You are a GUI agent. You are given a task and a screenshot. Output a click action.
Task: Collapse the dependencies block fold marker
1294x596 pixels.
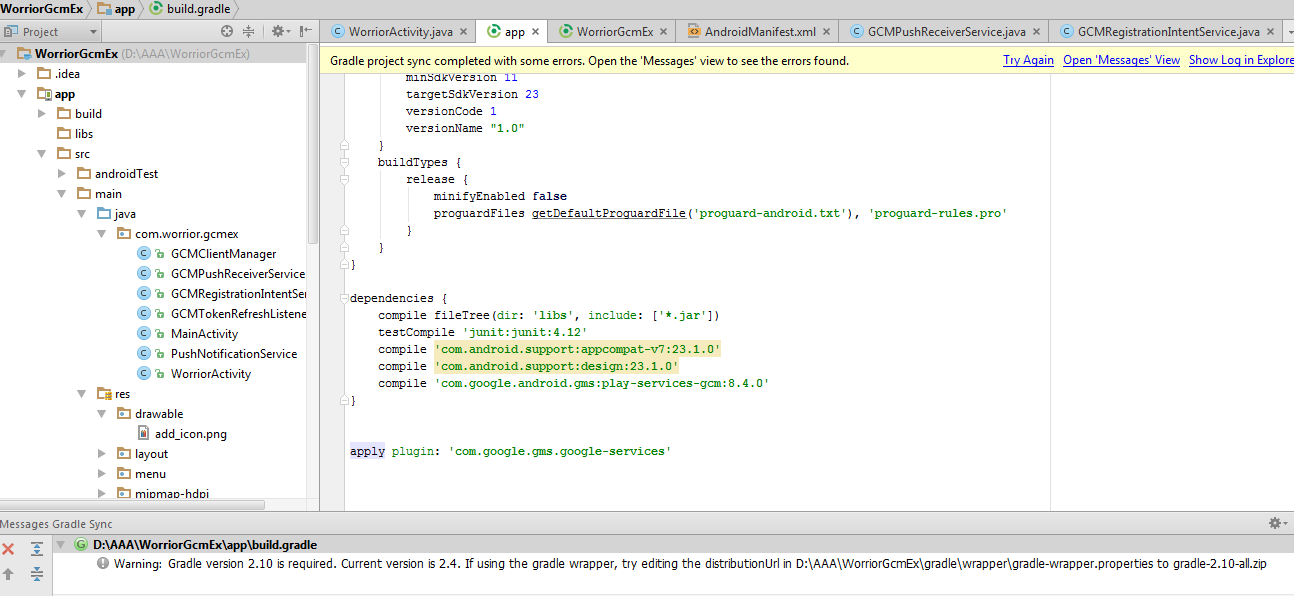point(344,298)
